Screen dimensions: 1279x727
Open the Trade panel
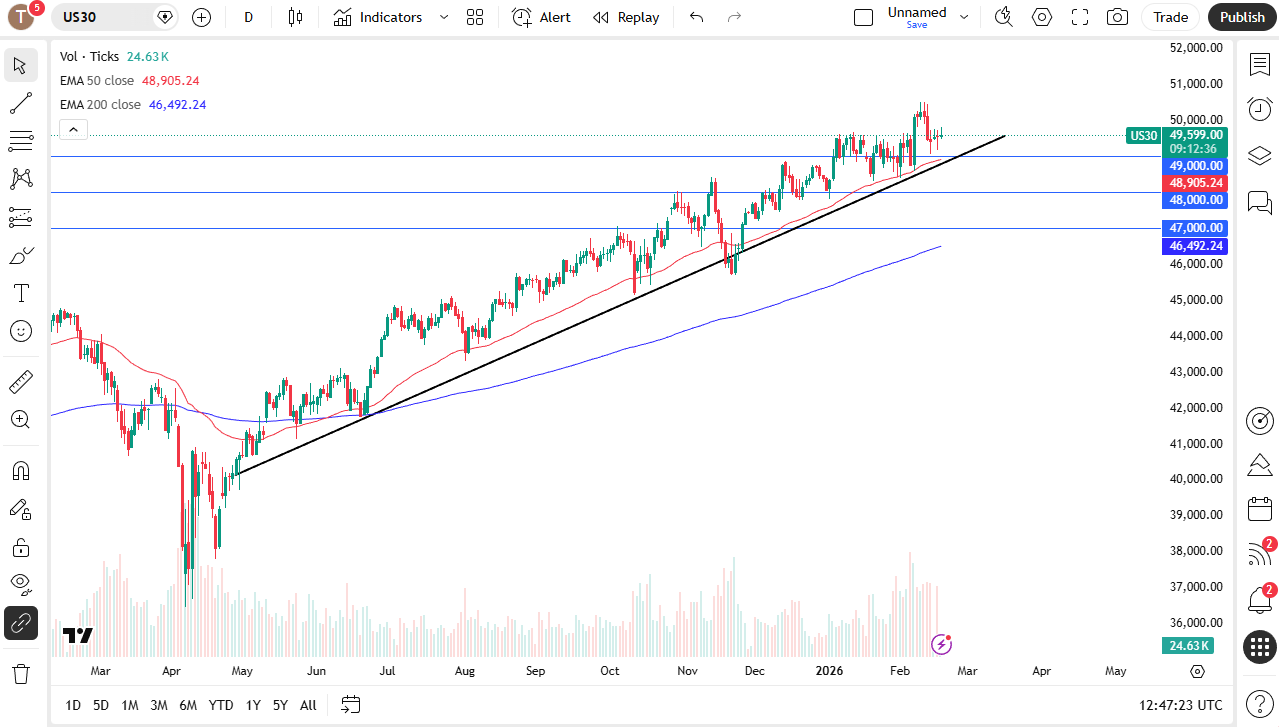point(1171,17)
